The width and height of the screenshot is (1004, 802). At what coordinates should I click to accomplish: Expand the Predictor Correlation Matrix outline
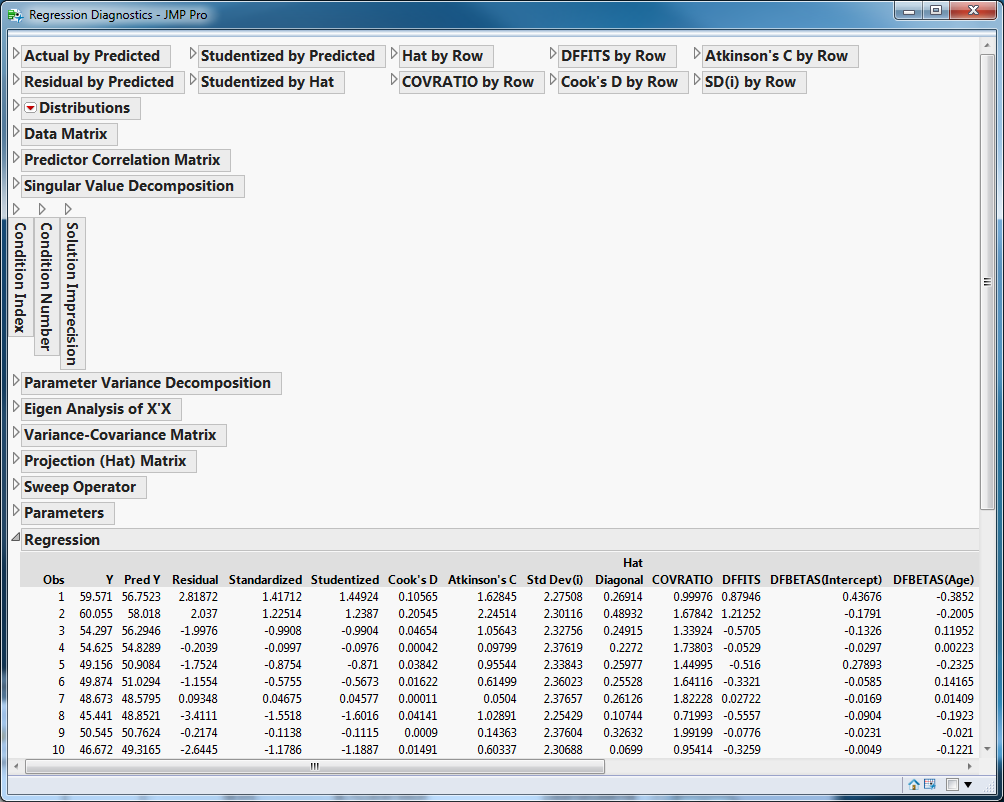tap(16, 160)
